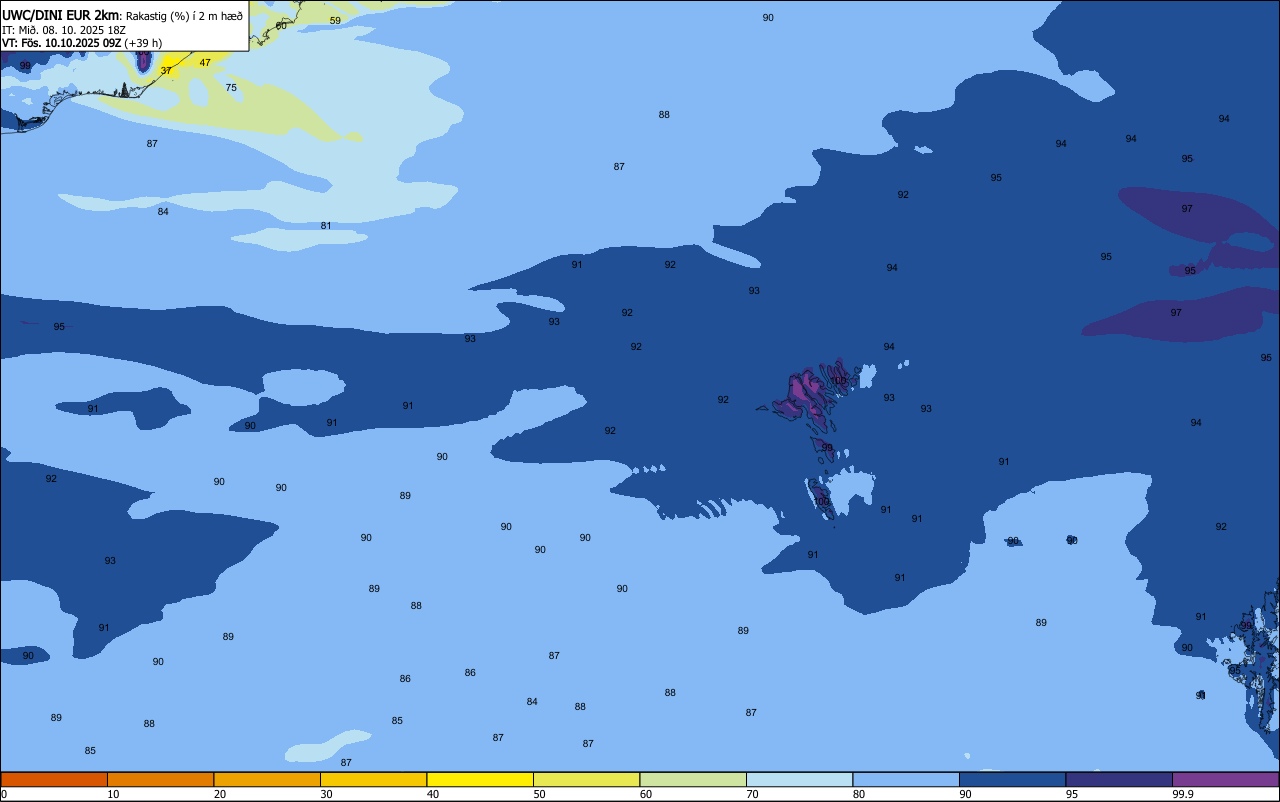Click the 0–10 dark orange legend swatch
This screenshot has width=1280, height=802.
(54, 779)
